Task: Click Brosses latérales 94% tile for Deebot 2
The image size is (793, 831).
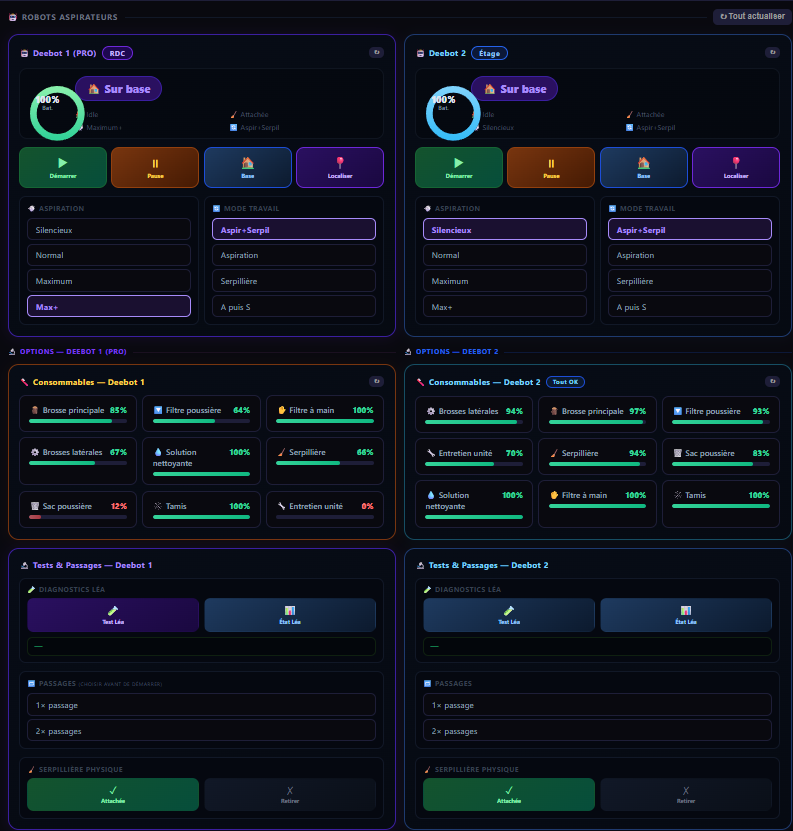Action: coord(474,414)
